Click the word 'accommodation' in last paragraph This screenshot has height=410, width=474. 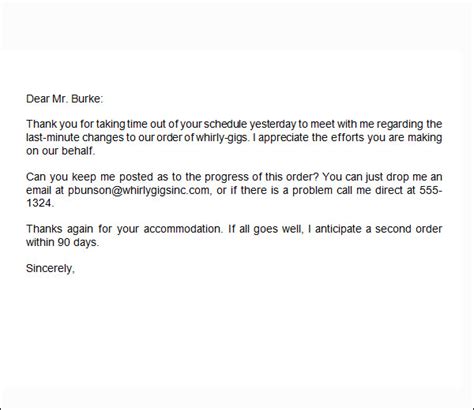pos(182,229)
